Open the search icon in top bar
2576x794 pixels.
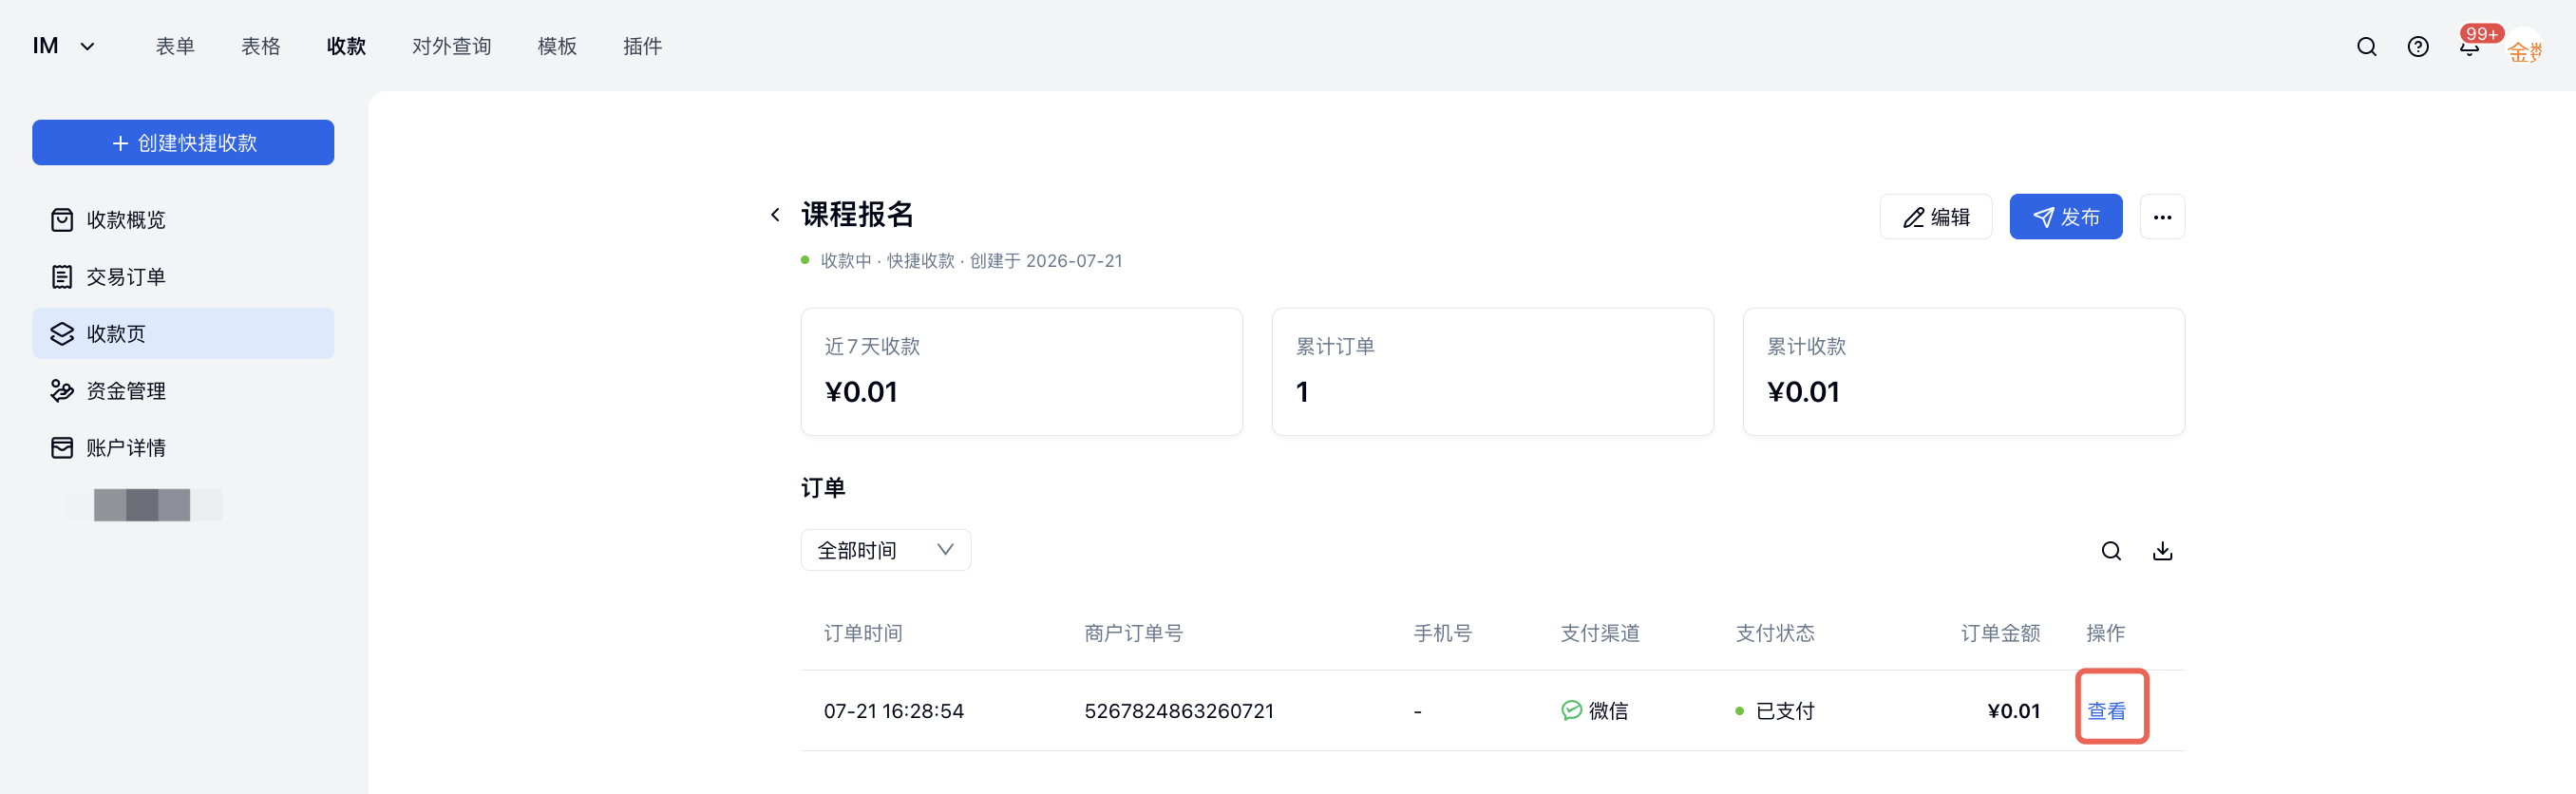click(2366, 47)
